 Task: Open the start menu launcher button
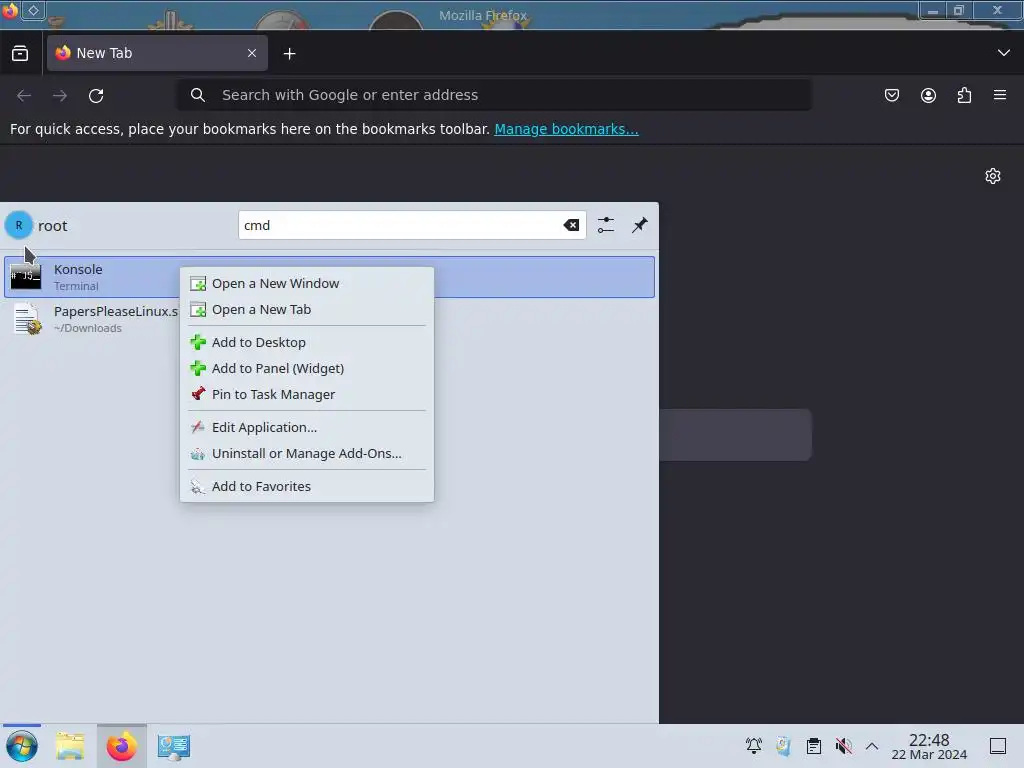point(22,746)
